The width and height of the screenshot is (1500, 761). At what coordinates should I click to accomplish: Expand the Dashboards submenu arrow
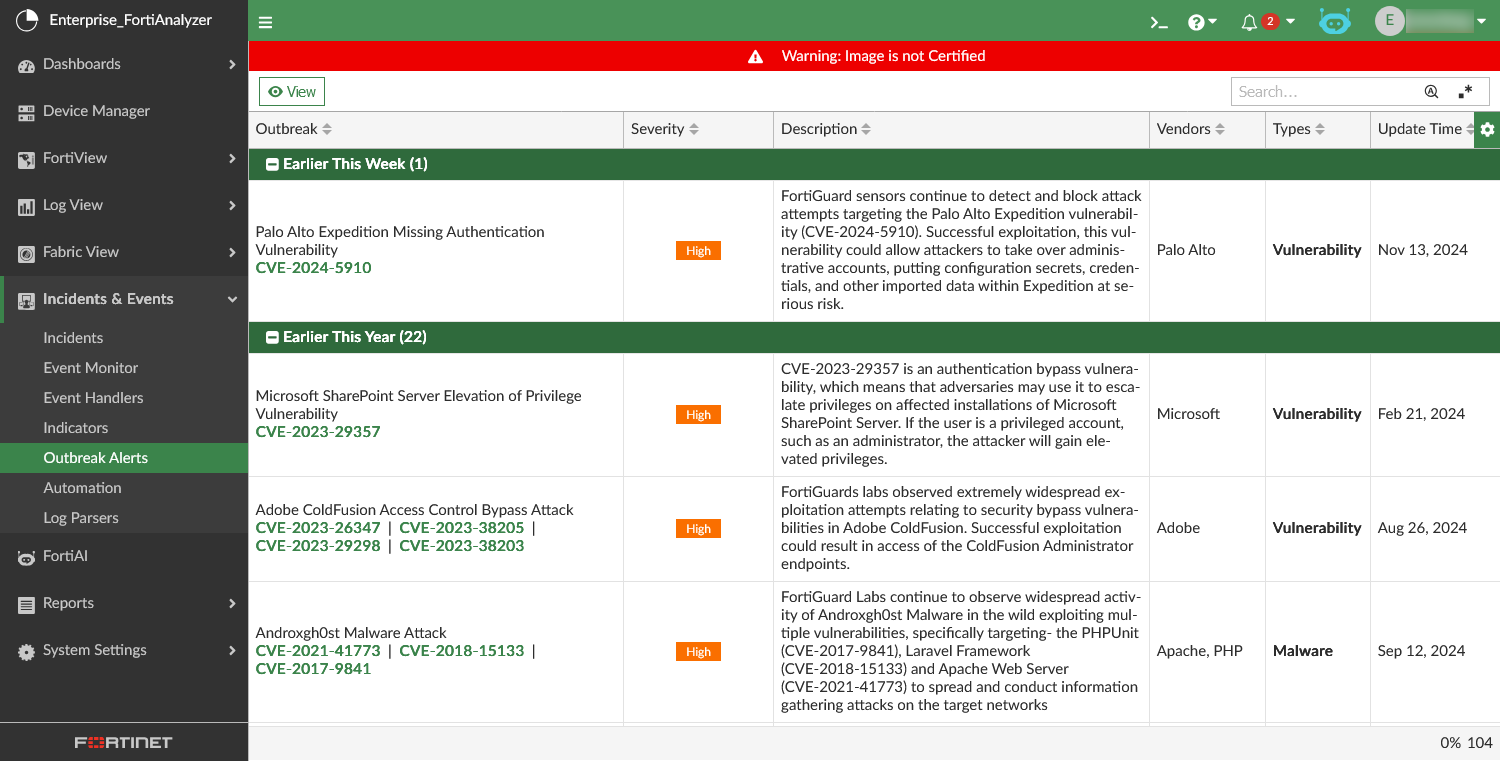click(x=232, y=65)
